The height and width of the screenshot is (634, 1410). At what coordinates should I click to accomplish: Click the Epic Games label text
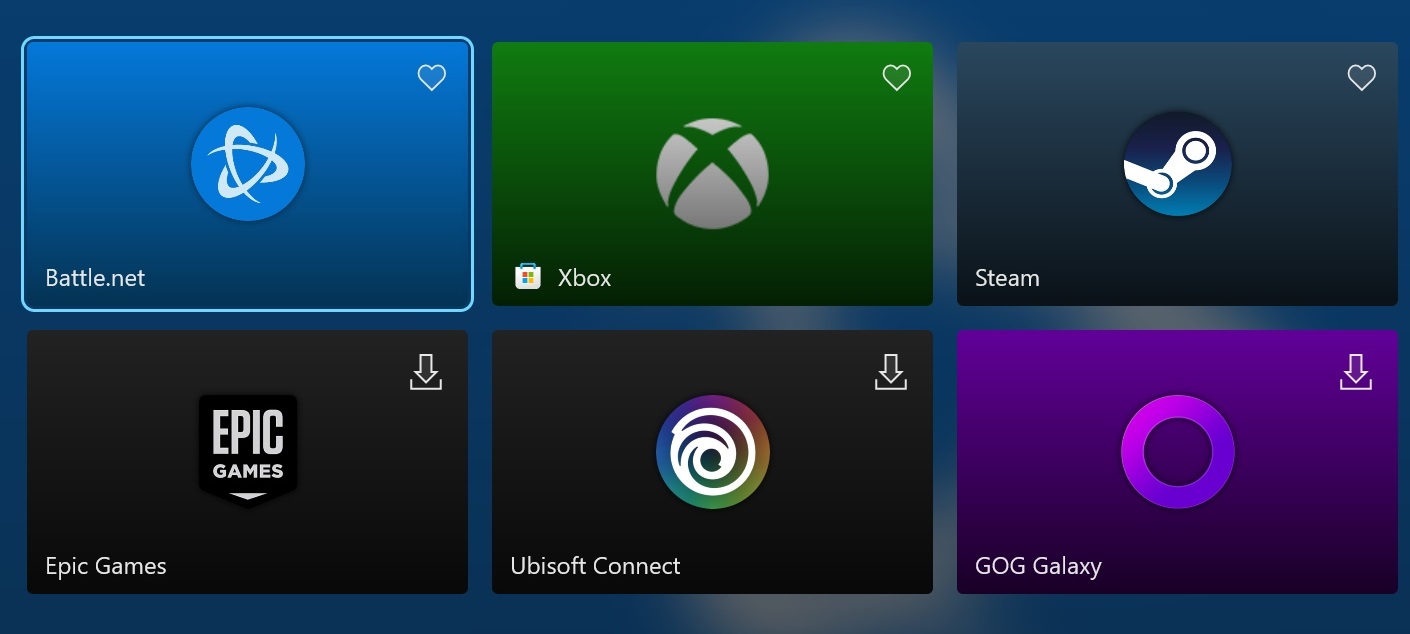point(106,566)
